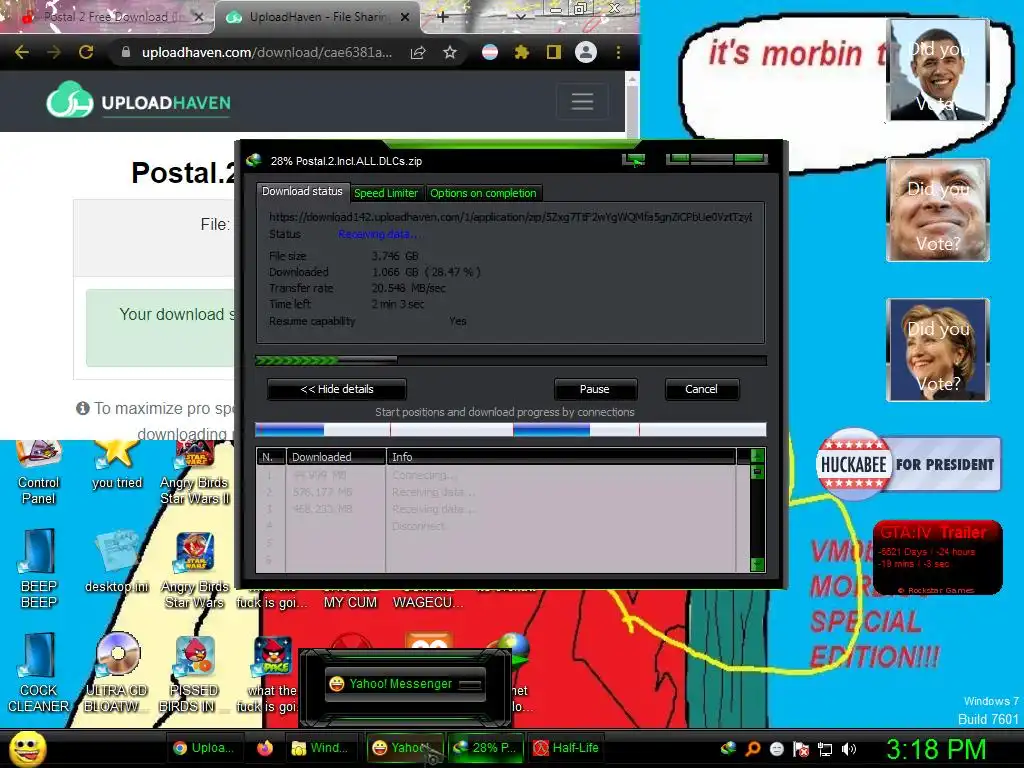Click Huckabee for President gadget

(908, 464)
